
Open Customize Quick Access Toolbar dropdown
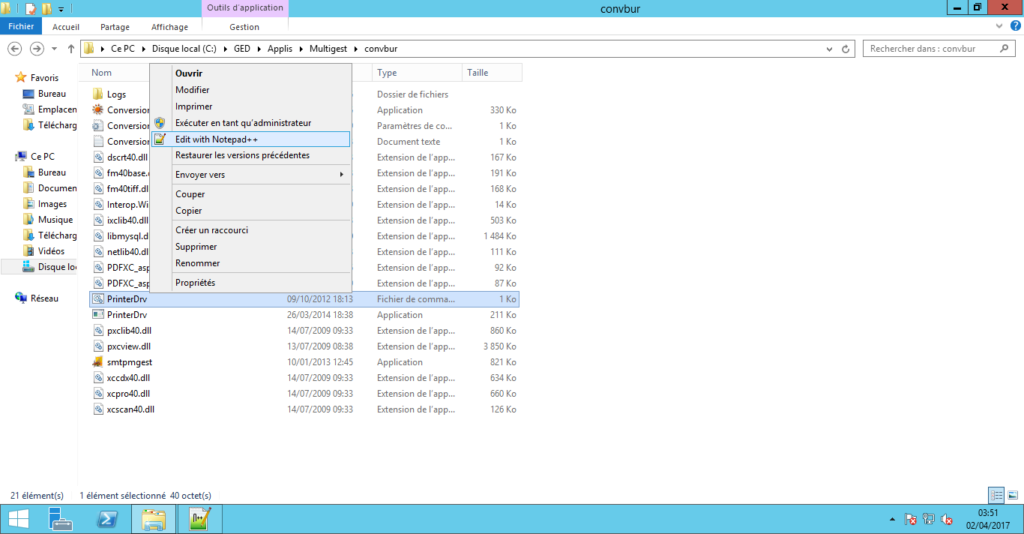(x=63, y=8)
